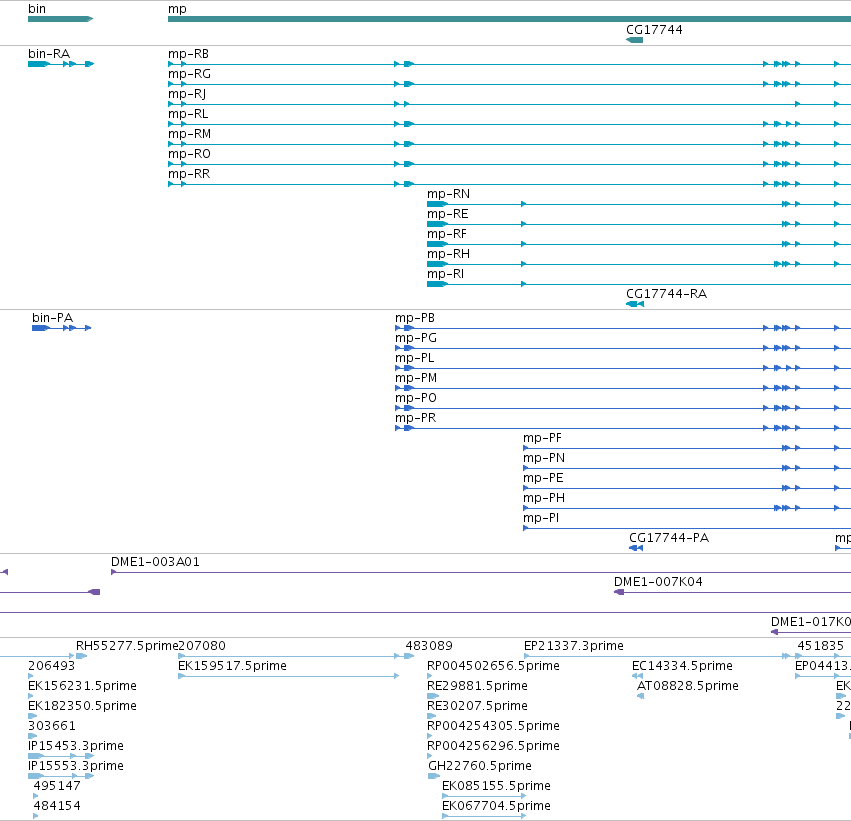The image size is (851, 821).
Task: Select protein mp-PH
Action: coord(687,508)
